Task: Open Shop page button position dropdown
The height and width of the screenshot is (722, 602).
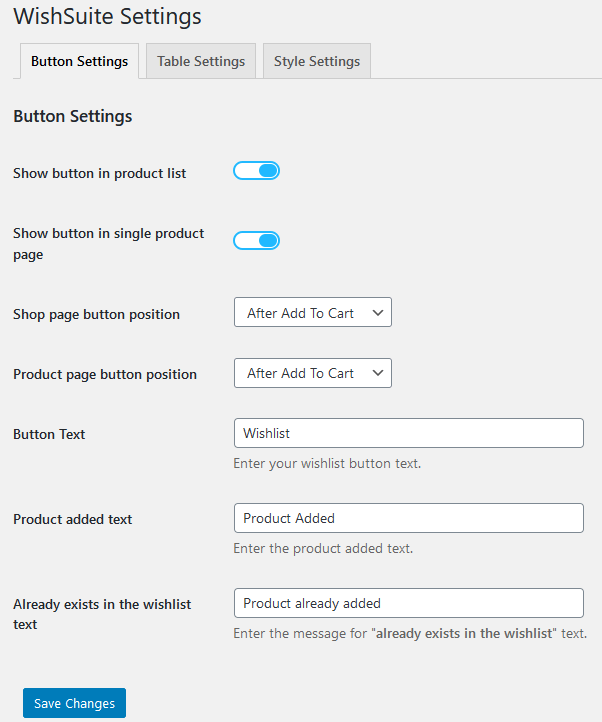Action: pyautogui.click(x=313, y=312)
